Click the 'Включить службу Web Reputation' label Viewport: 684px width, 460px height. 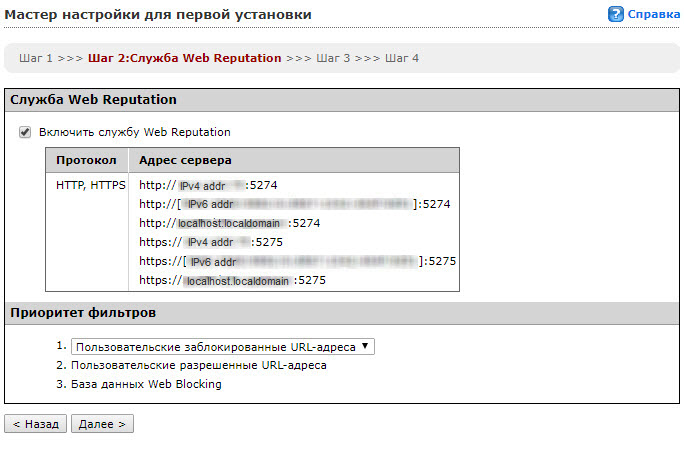pos(134,132)
